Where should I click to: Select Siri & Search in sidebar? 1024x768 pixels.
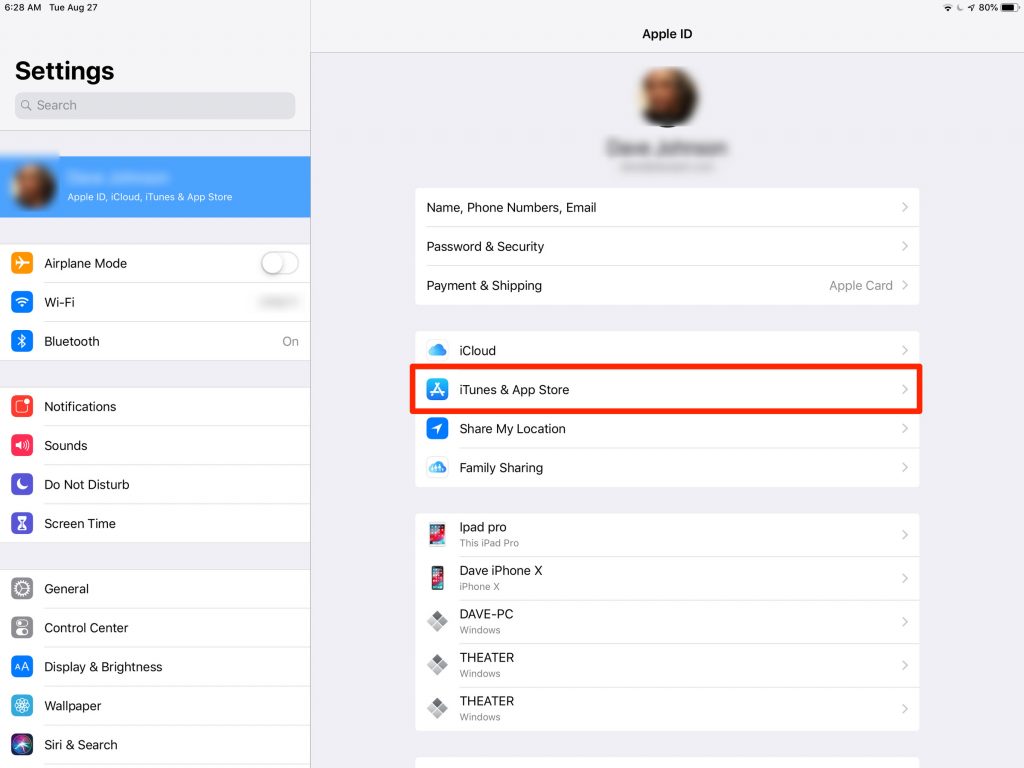point(155,745)
